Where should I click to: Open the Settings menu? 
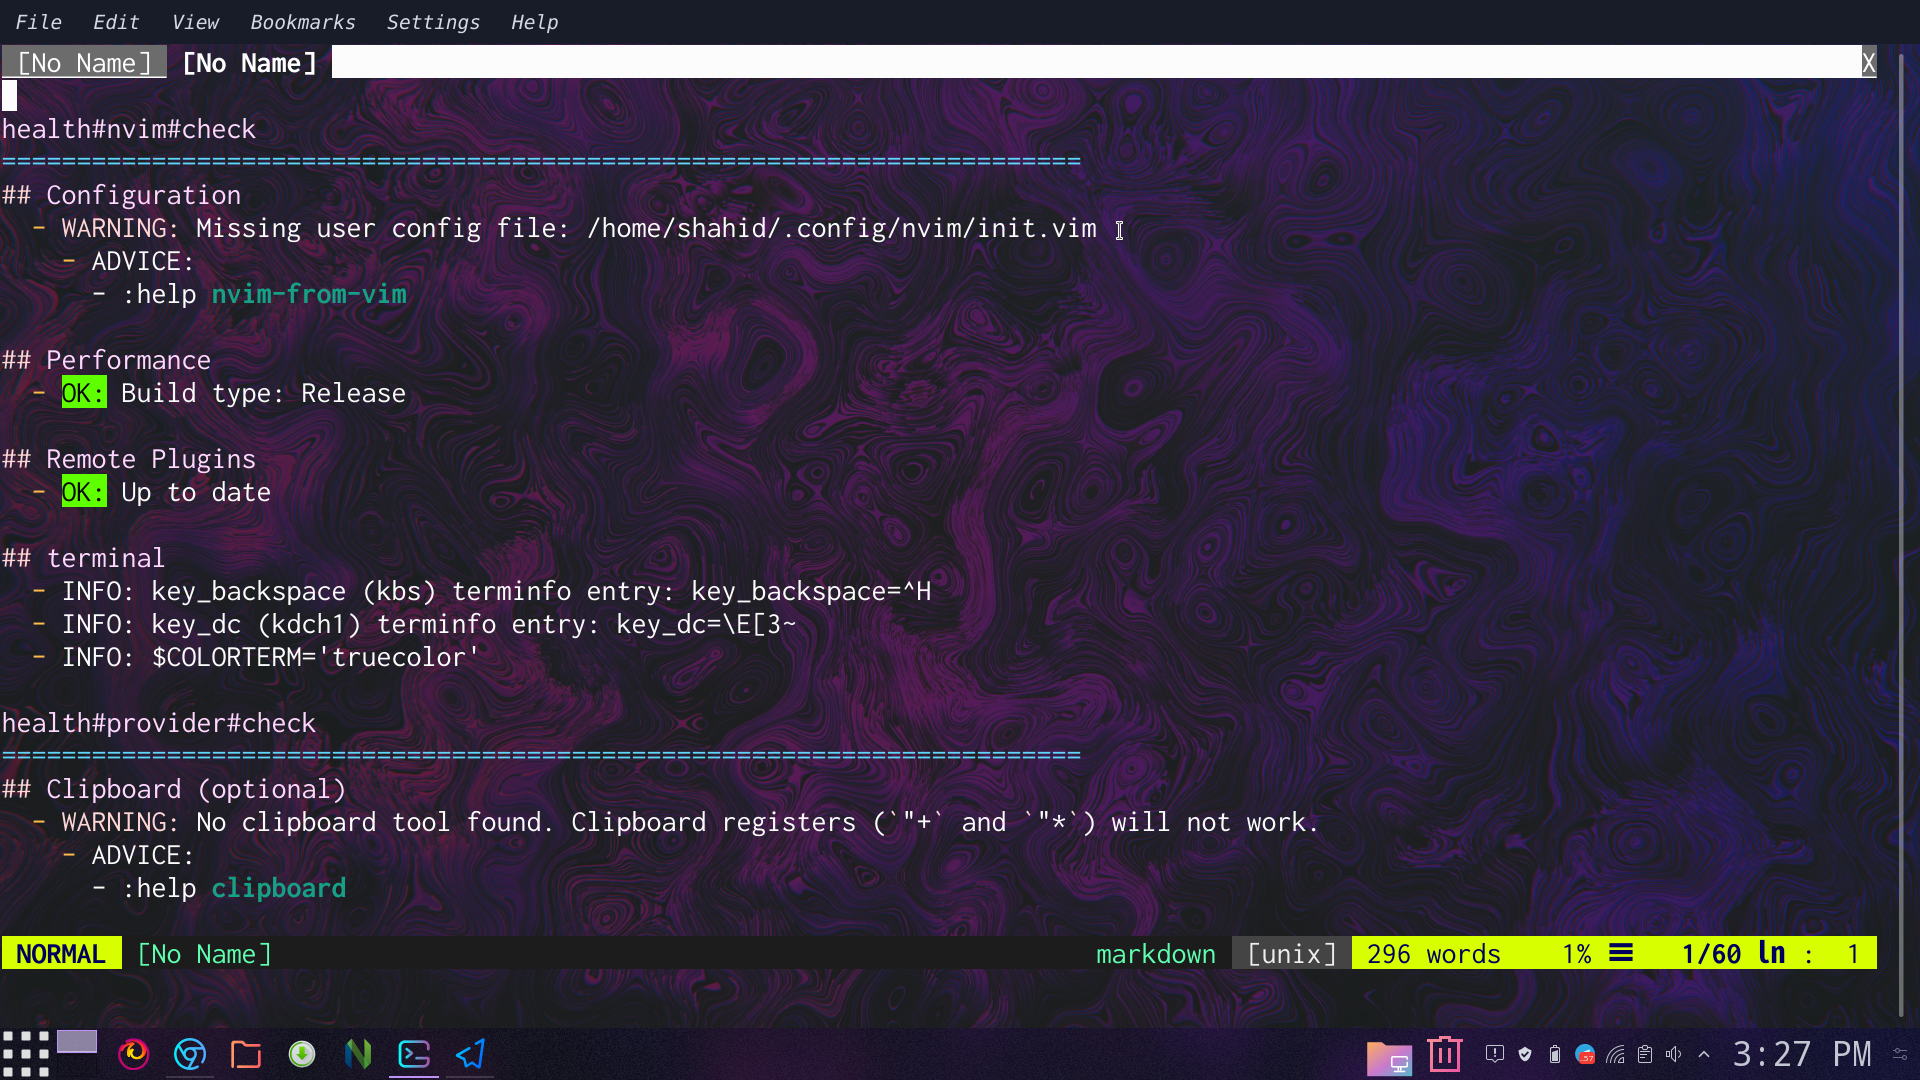(x=433, y=22)
